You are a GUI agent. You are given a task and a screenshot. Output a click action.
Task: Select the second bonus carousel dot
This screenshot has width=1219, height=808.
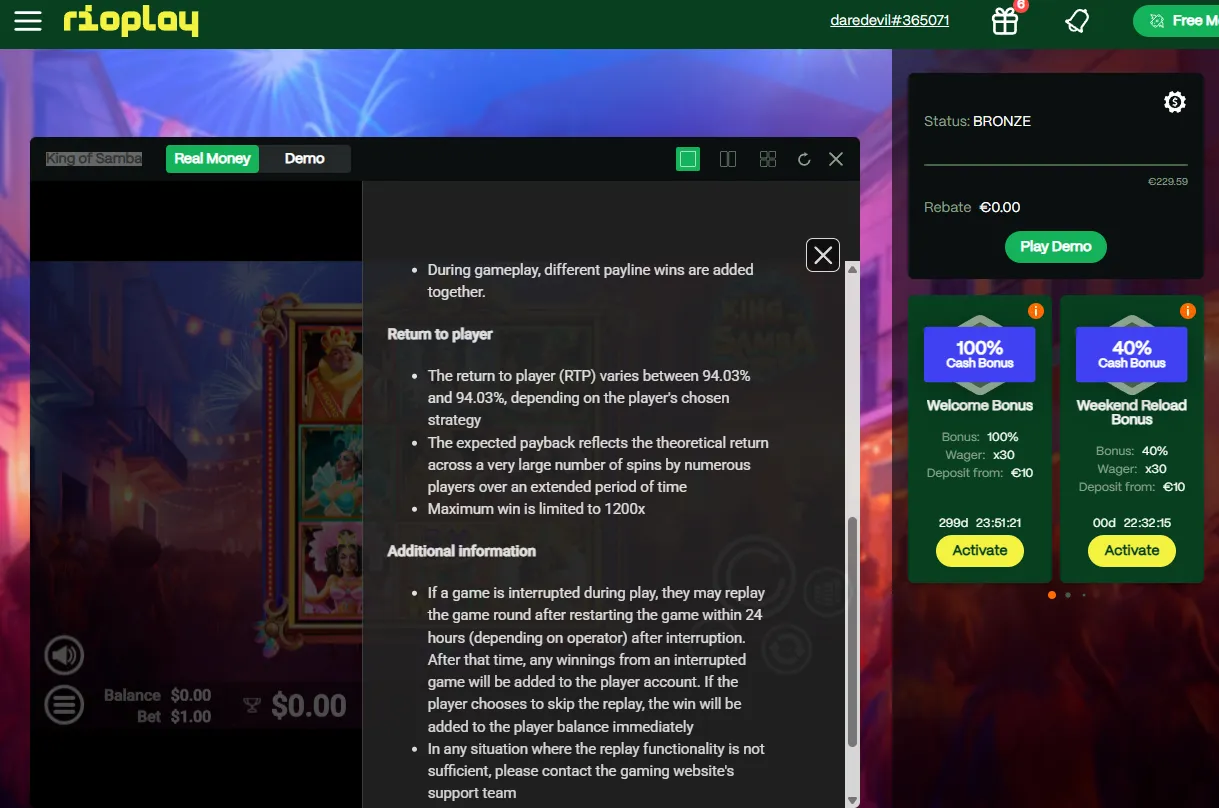coord(1068,595)
